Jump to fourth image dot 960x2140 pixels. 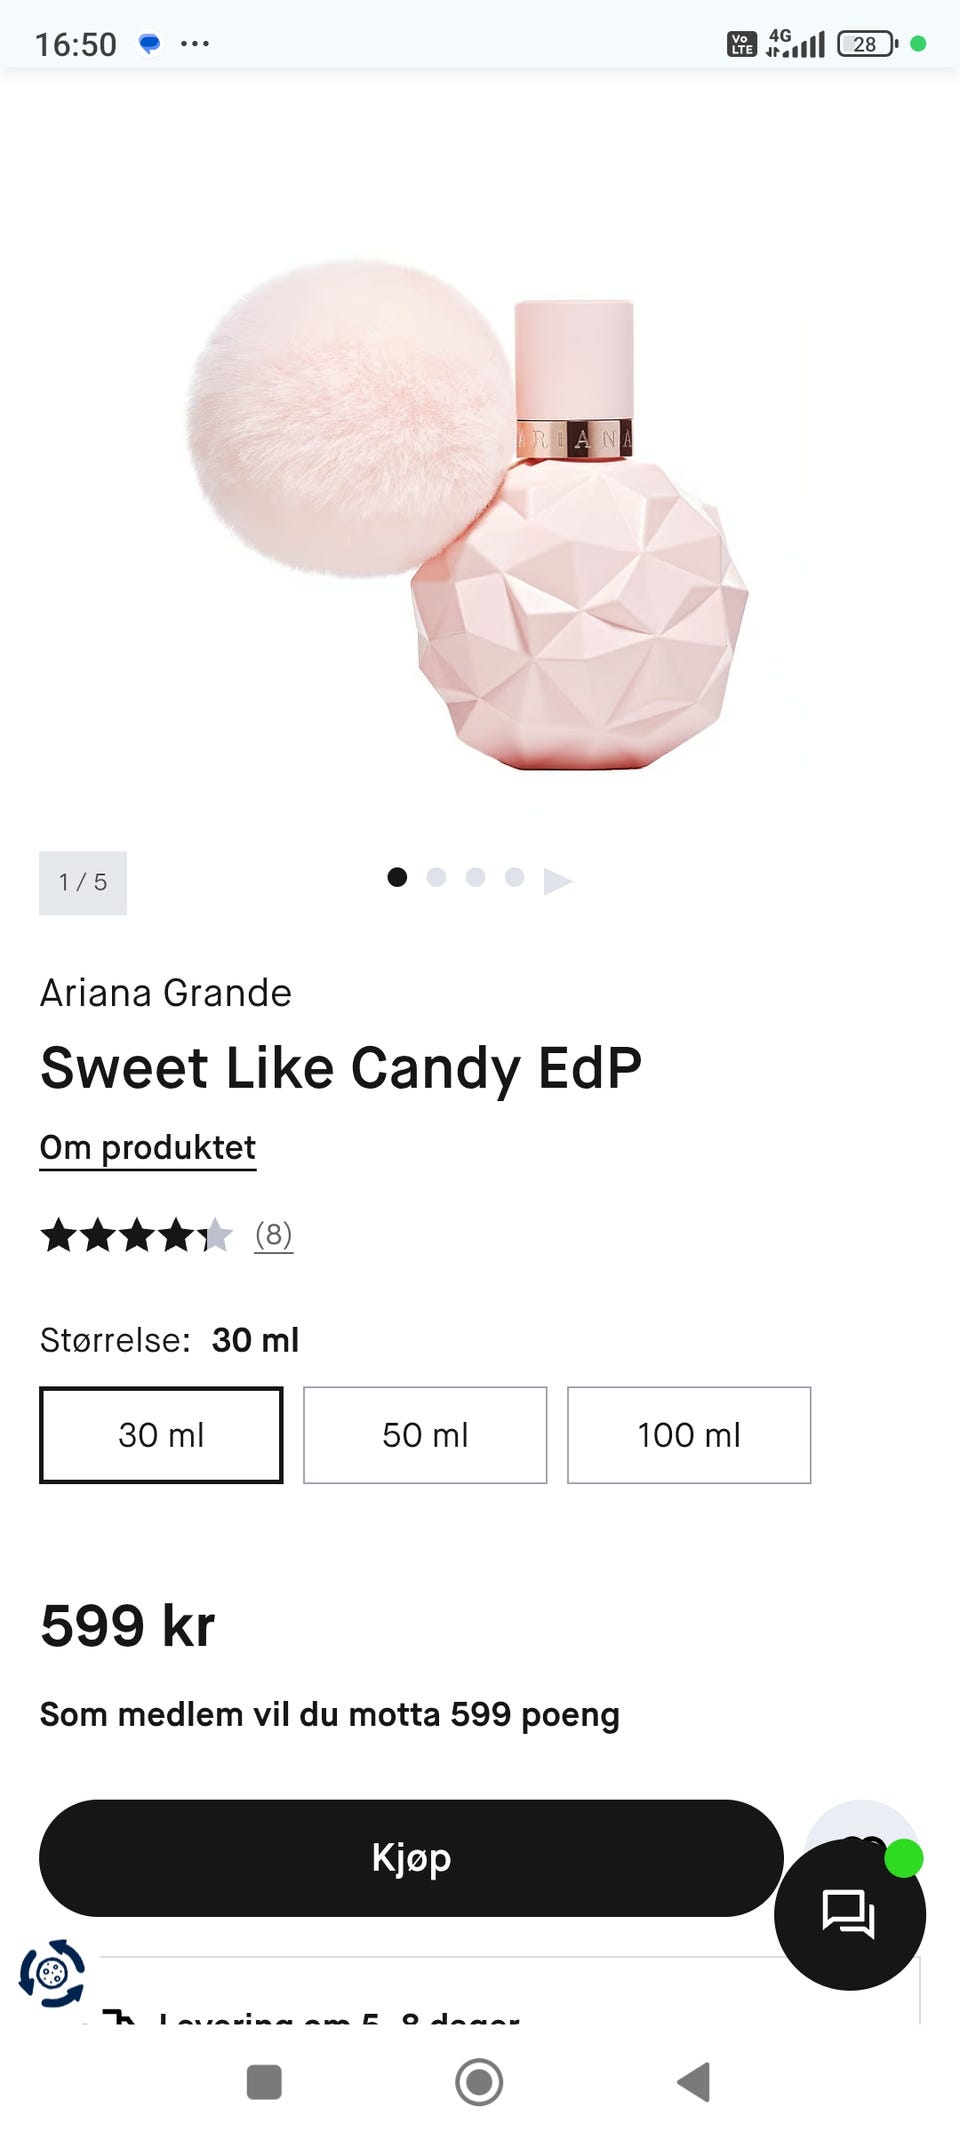(x=514, y=877)
